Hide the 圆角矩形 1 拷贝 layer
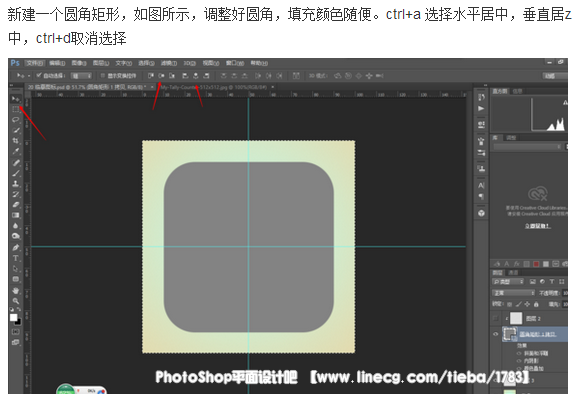 [x=496, y=334]
